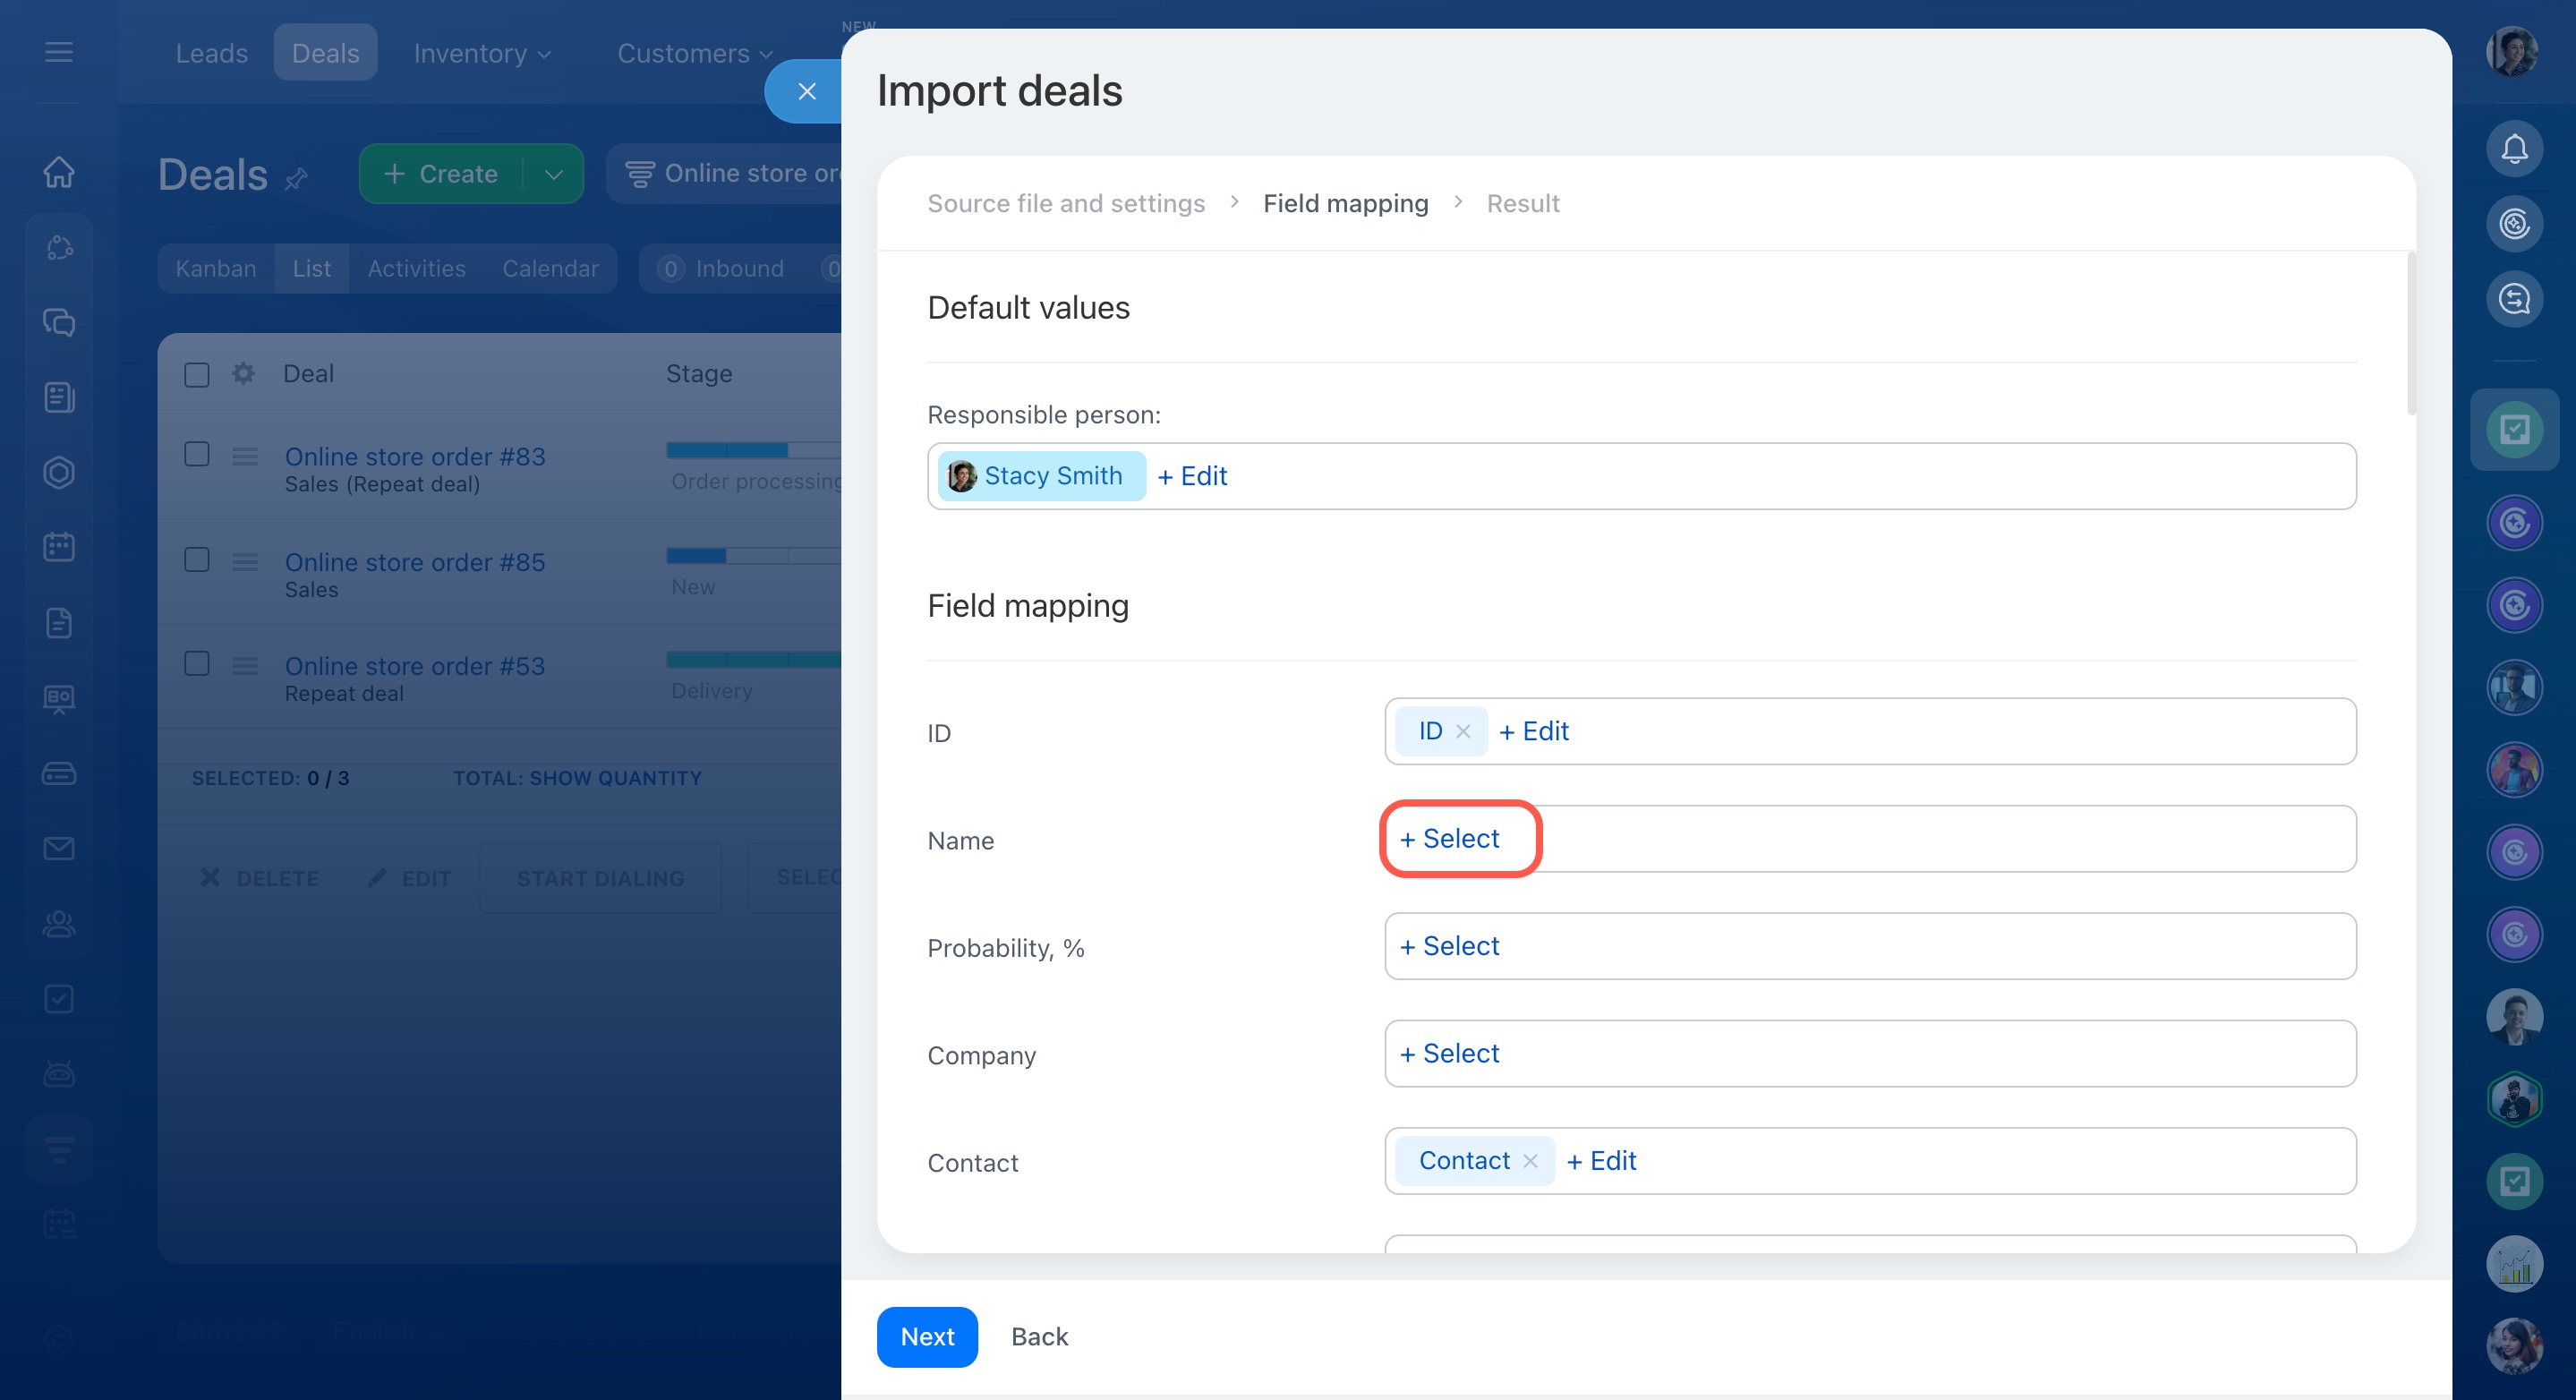The image size is (2576, 1400).
Task: Open the calendar icon in left sidebar
Action: (59, 547)
